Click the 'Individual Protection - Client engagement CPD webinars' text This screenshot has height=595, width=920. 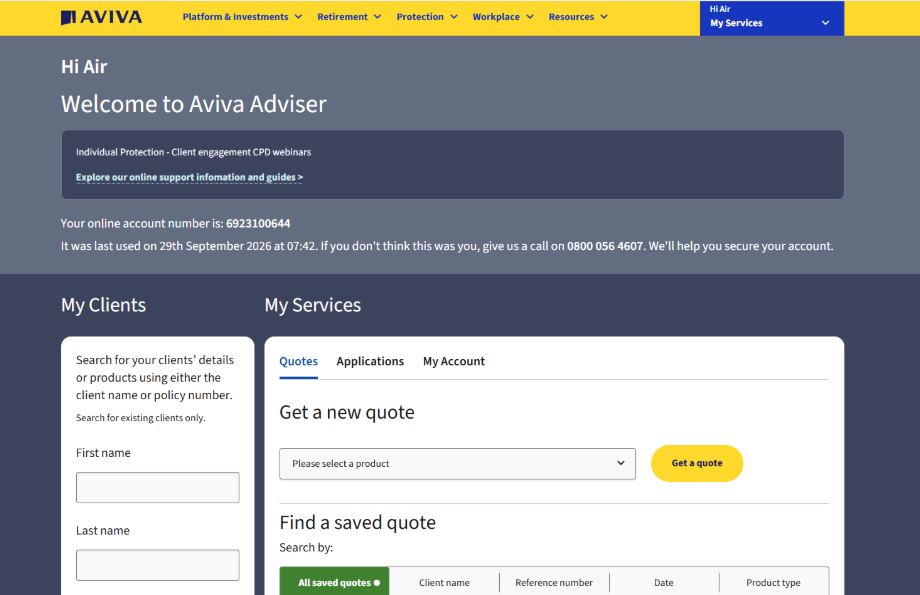coord(194,152)
